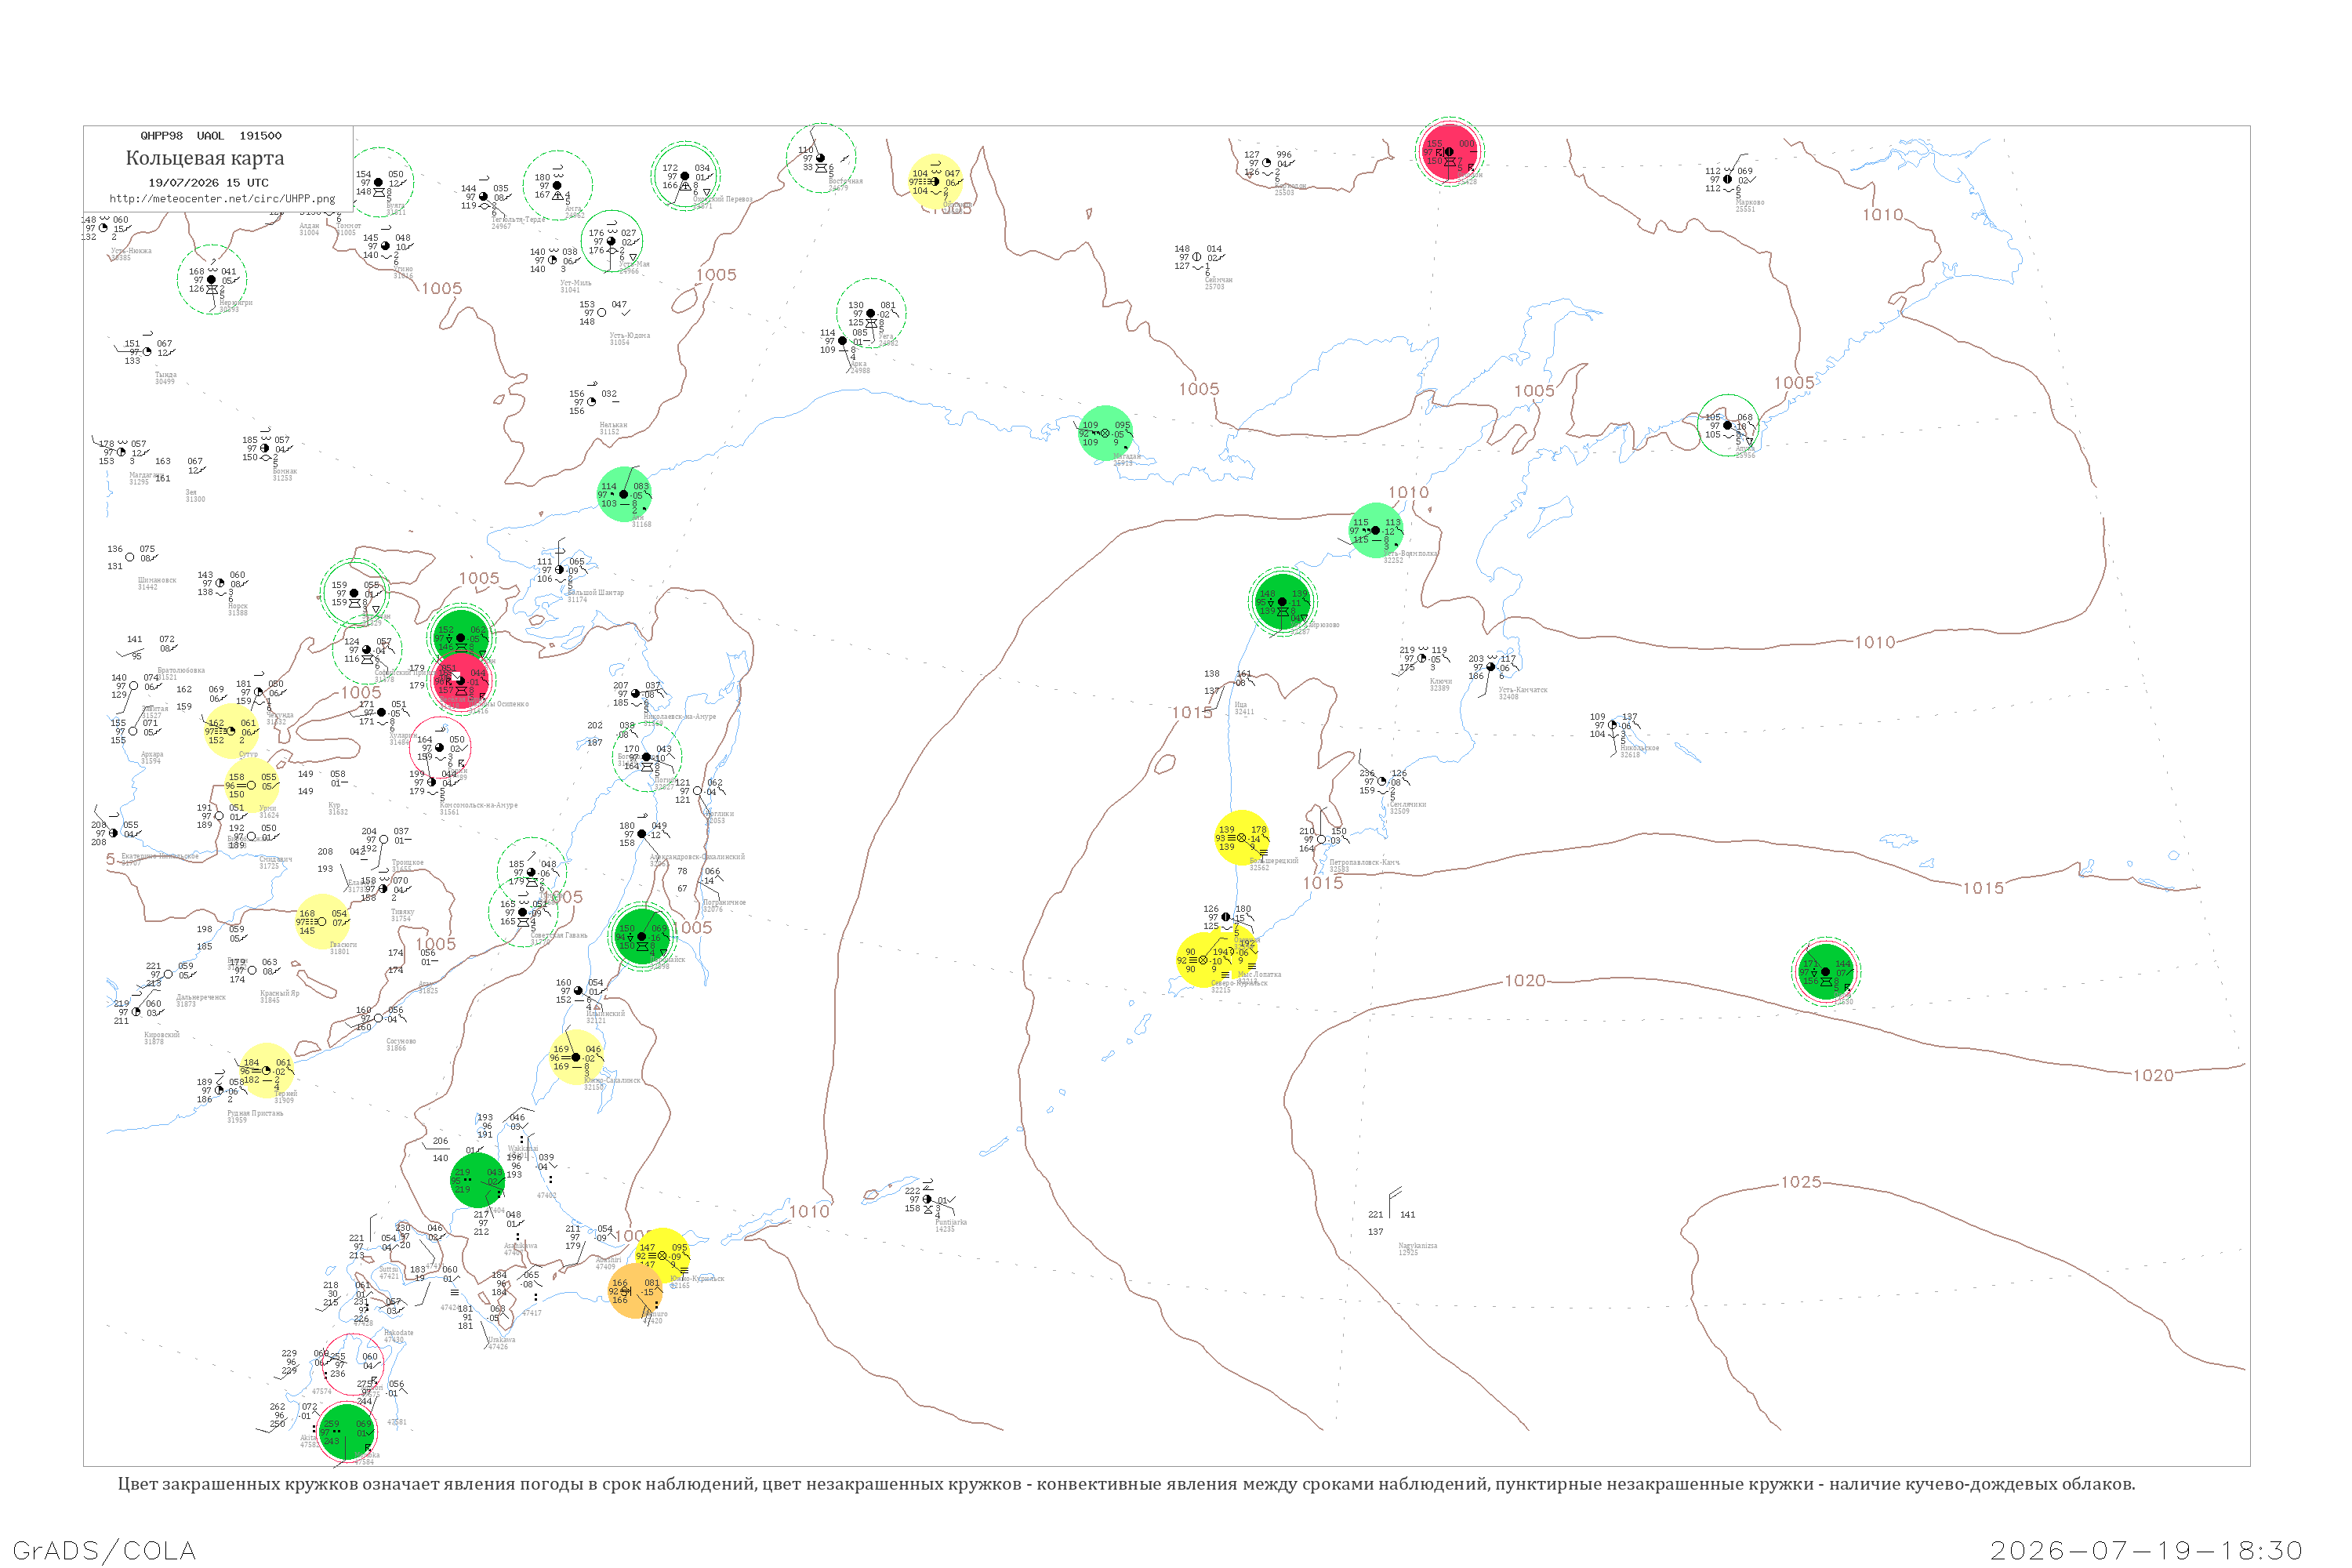2352x1568 pixels.
Task: Click the station label "Пограничное"
Action: [724, 903]
